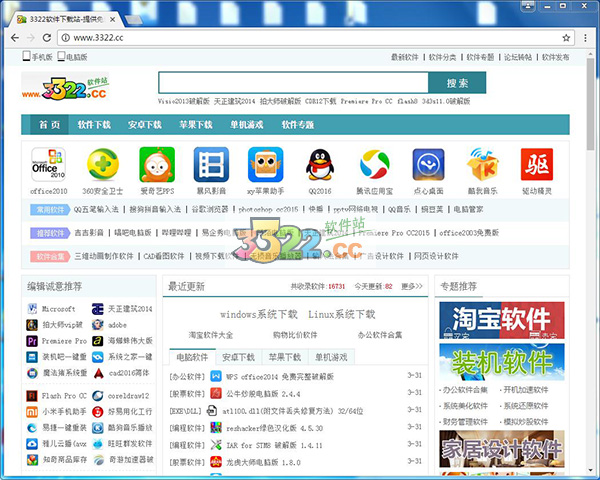
Task: Open office2003免费版 link
Action: (x=469, y=233)
